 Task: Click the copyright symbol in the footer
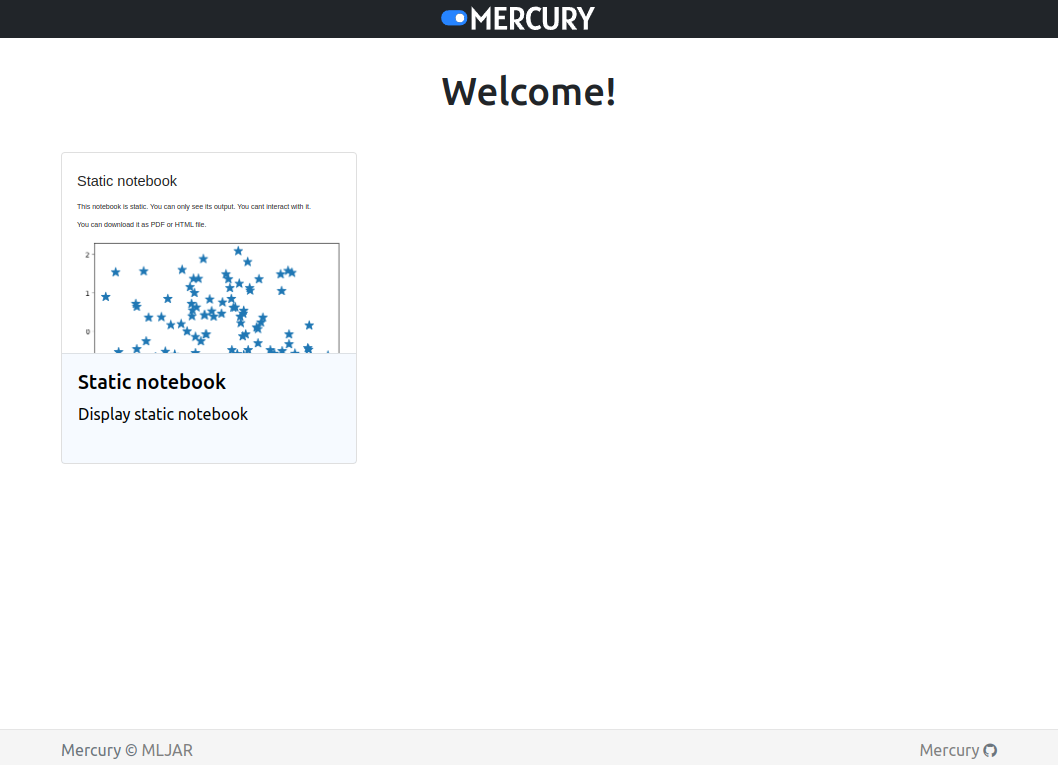click(131, 750)
